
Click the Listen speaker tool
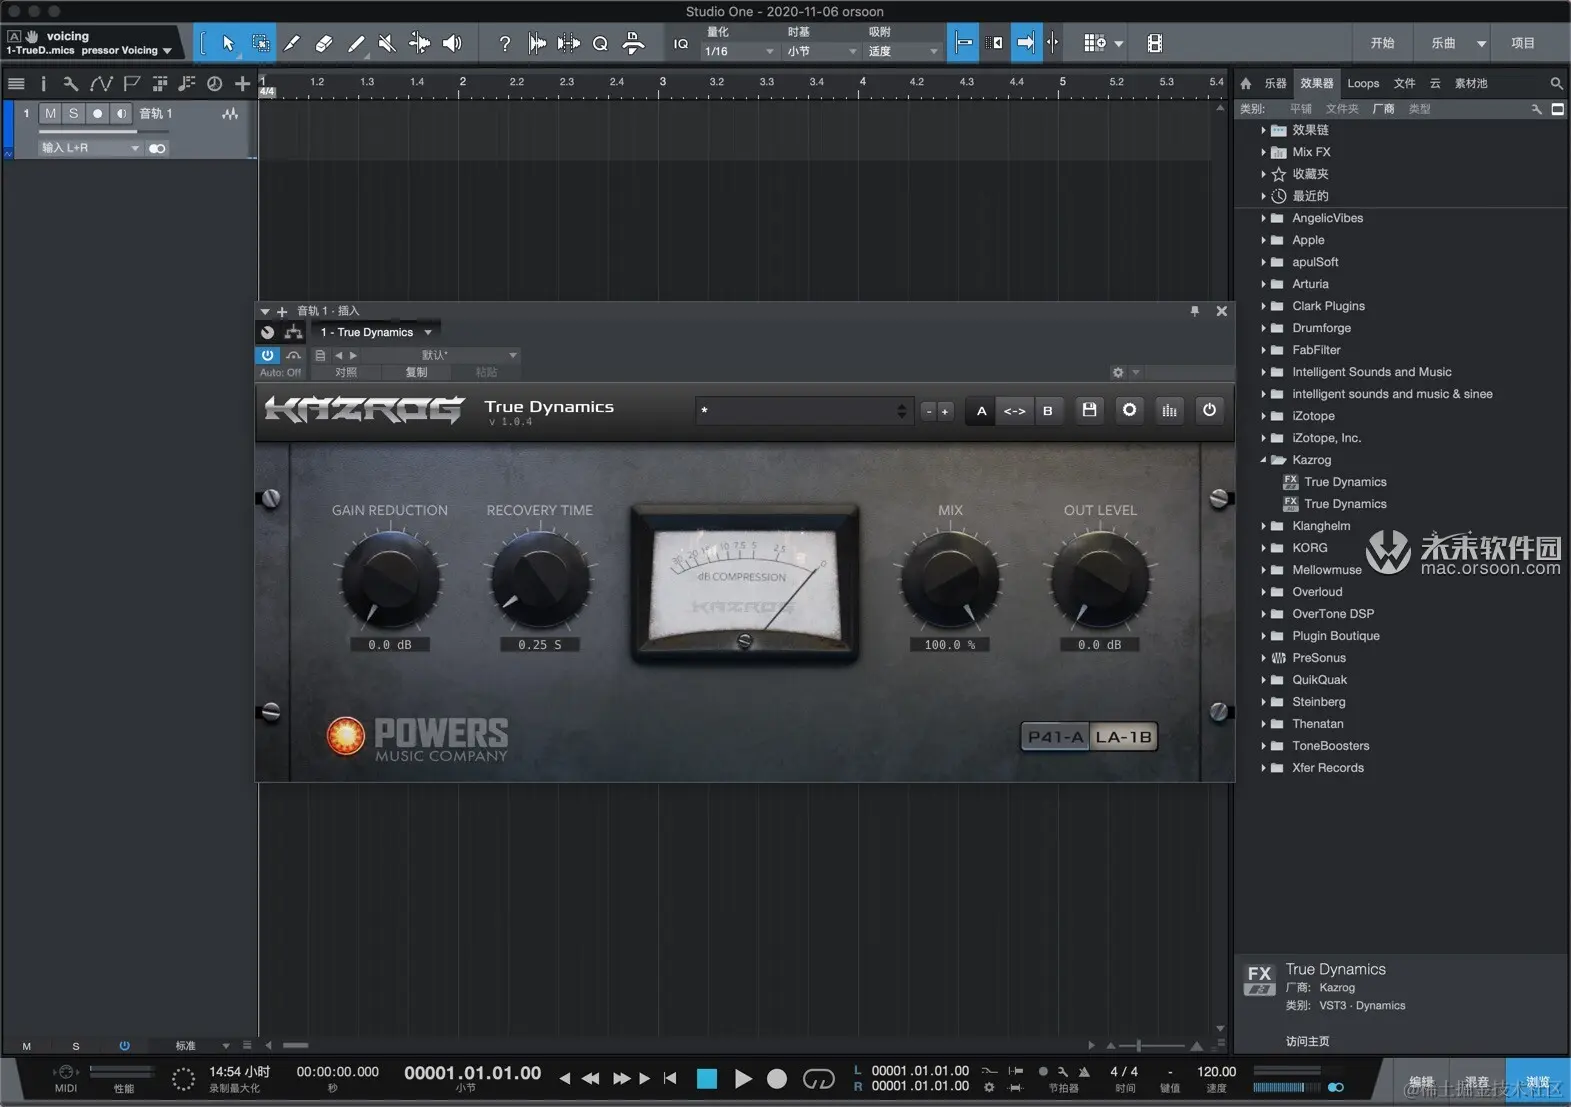452,43
